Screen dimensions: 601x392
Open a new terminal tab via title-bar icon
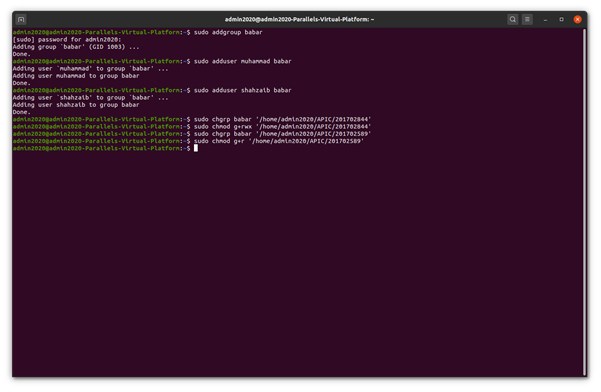point(21,19)
